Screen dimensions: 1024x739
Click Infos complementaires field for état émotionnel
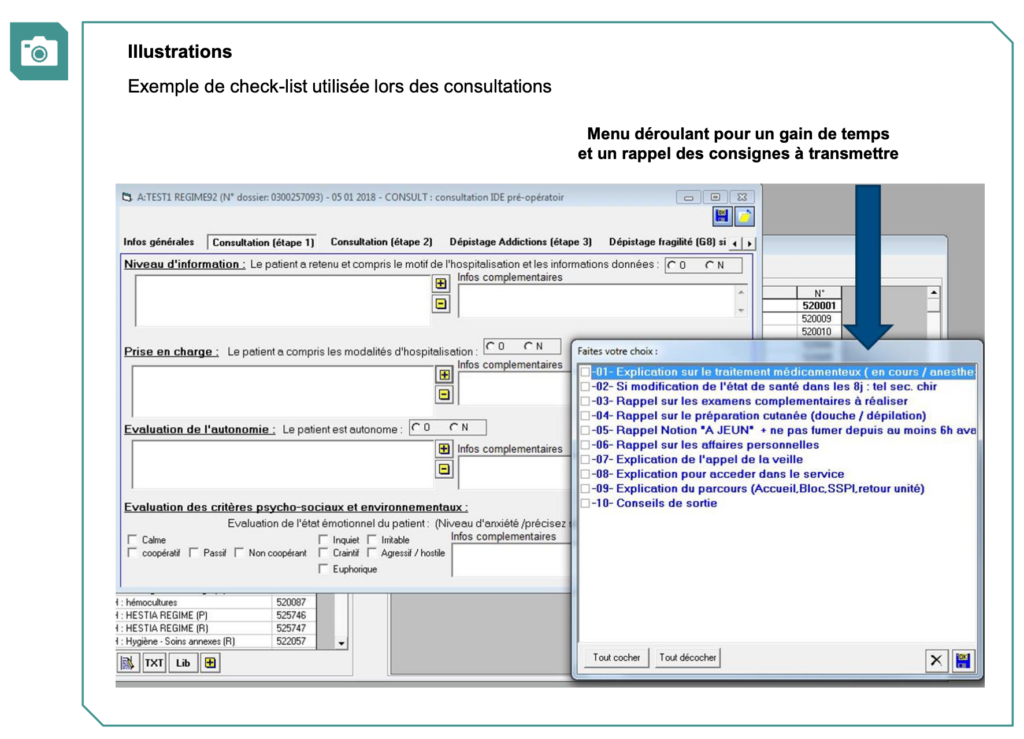[x=511, y=560]
